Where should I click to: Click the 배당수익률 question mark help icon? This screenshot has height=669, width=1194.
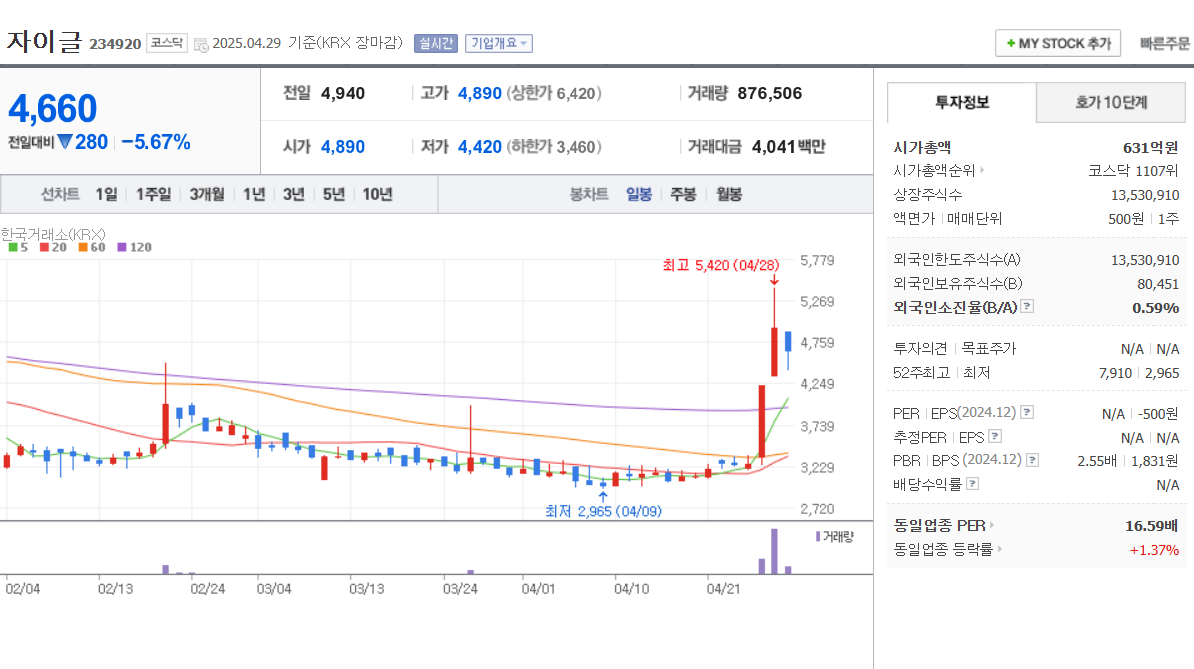(972, 484)
